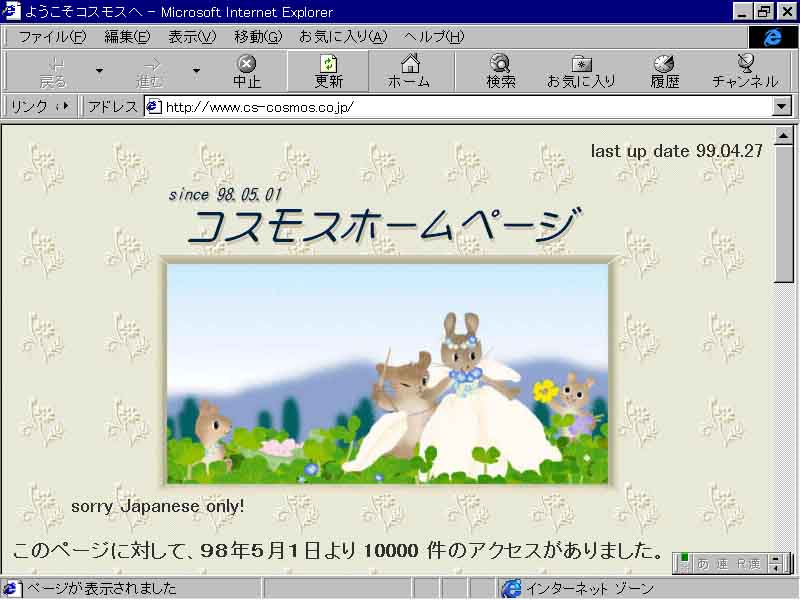Open the back history dropdown arrow beside 戻る
Image resolution: width=800 pixels, height=600 pixels.
99,71
